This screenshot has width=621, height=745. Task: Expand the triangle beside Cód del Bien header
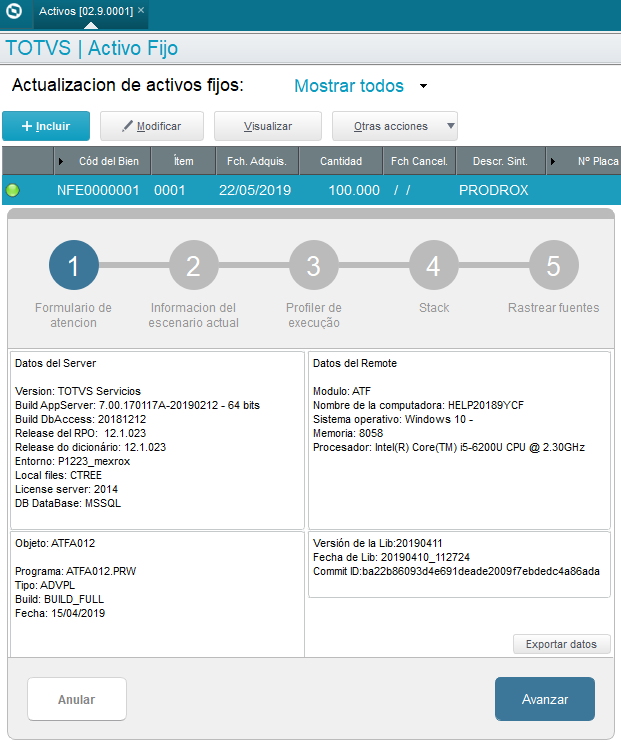coord(61,162)
